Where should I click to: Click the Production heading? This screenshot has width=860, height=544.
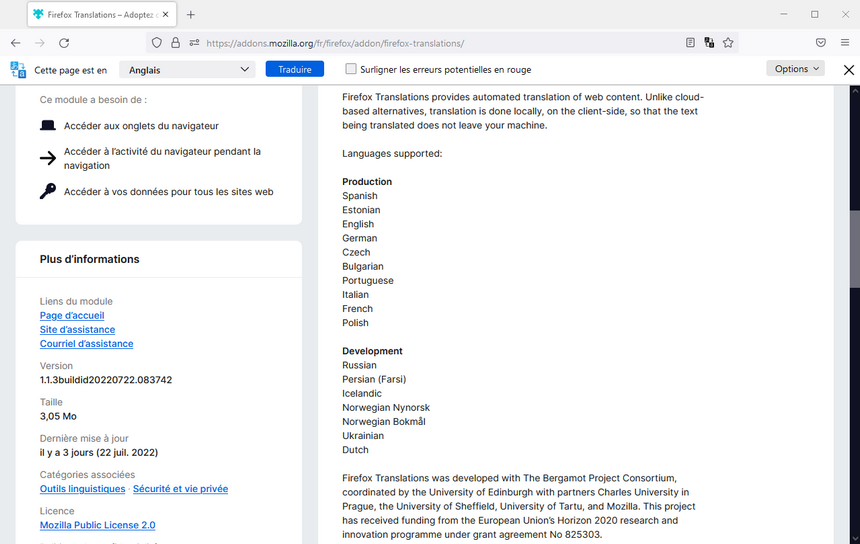tap(367, 182)
